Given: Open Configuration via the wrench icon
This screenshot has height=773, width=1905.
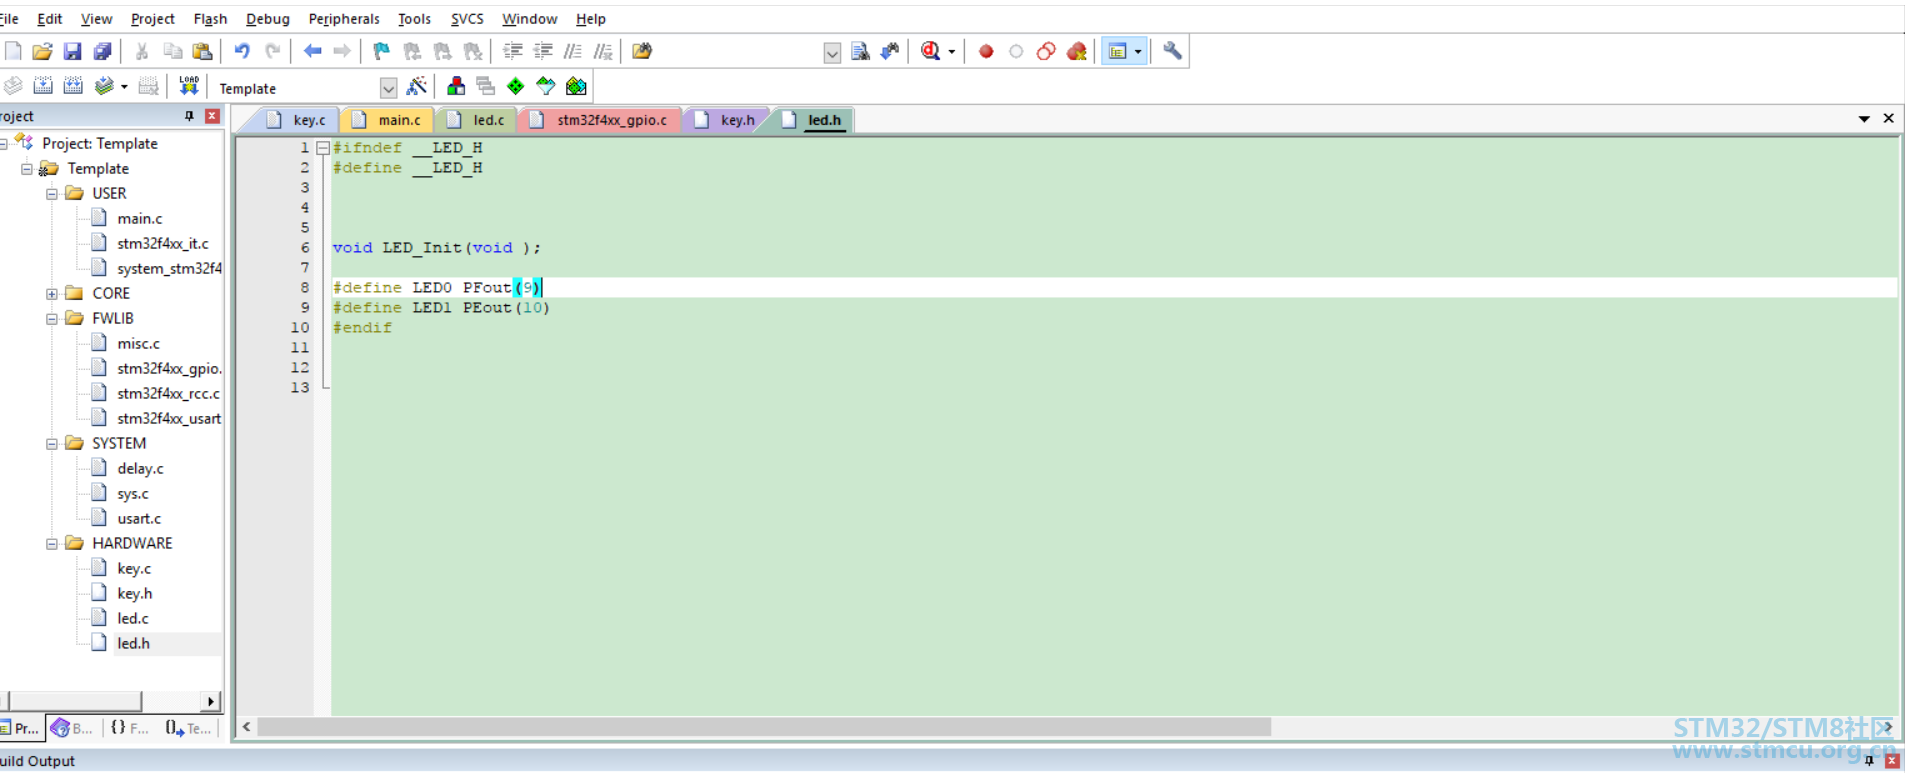Looking at the screenshot, I should coord(1172,51).
